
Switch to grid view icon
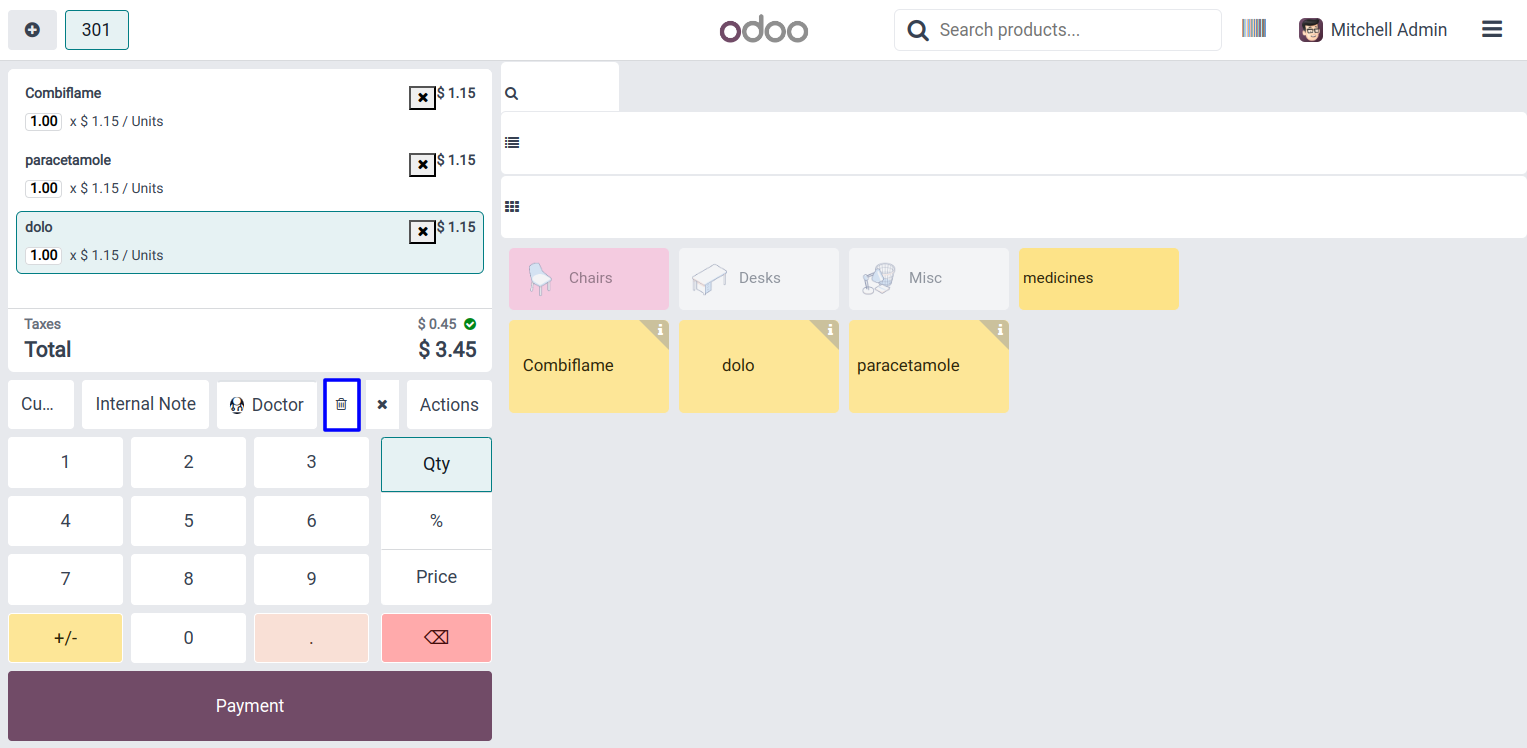click(512, 207)
